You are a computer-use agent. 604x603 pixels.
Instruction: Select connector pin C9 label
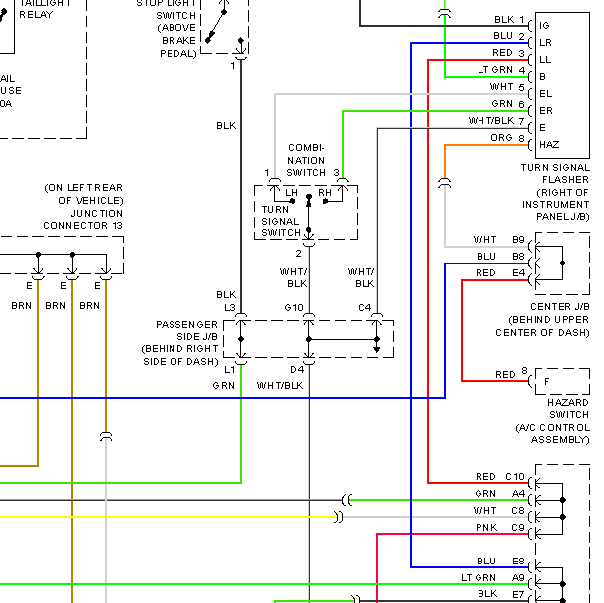coord(518,528)
